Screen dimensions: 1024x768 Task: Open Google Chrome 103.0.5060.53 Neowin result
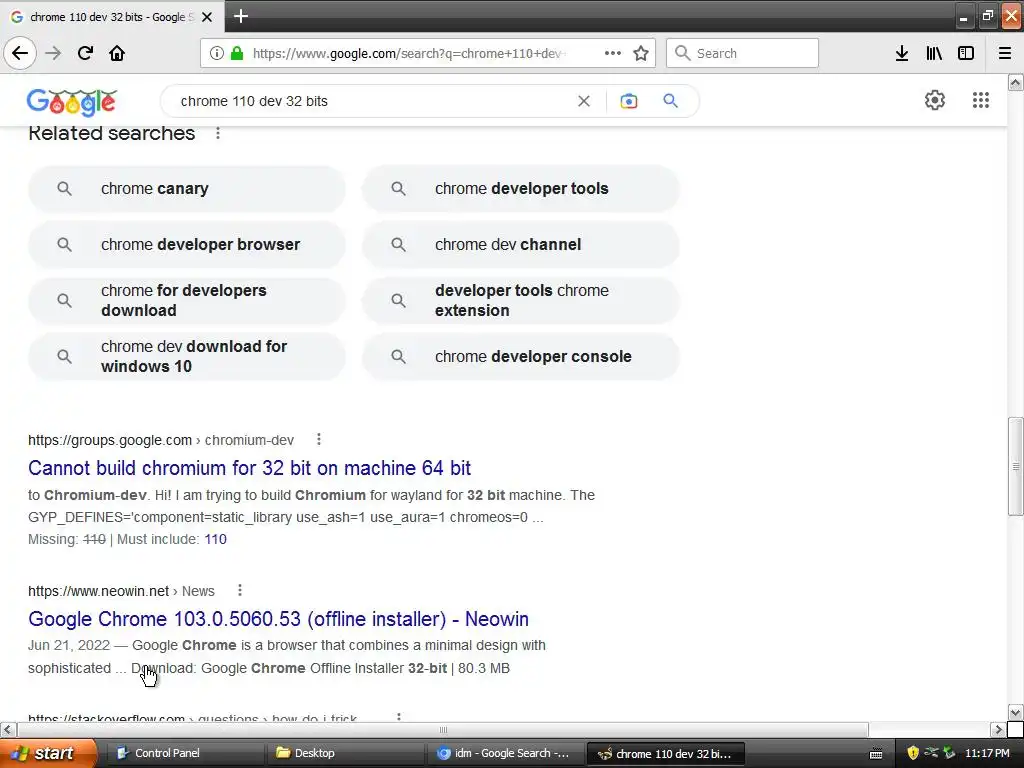tap(278, 619)
